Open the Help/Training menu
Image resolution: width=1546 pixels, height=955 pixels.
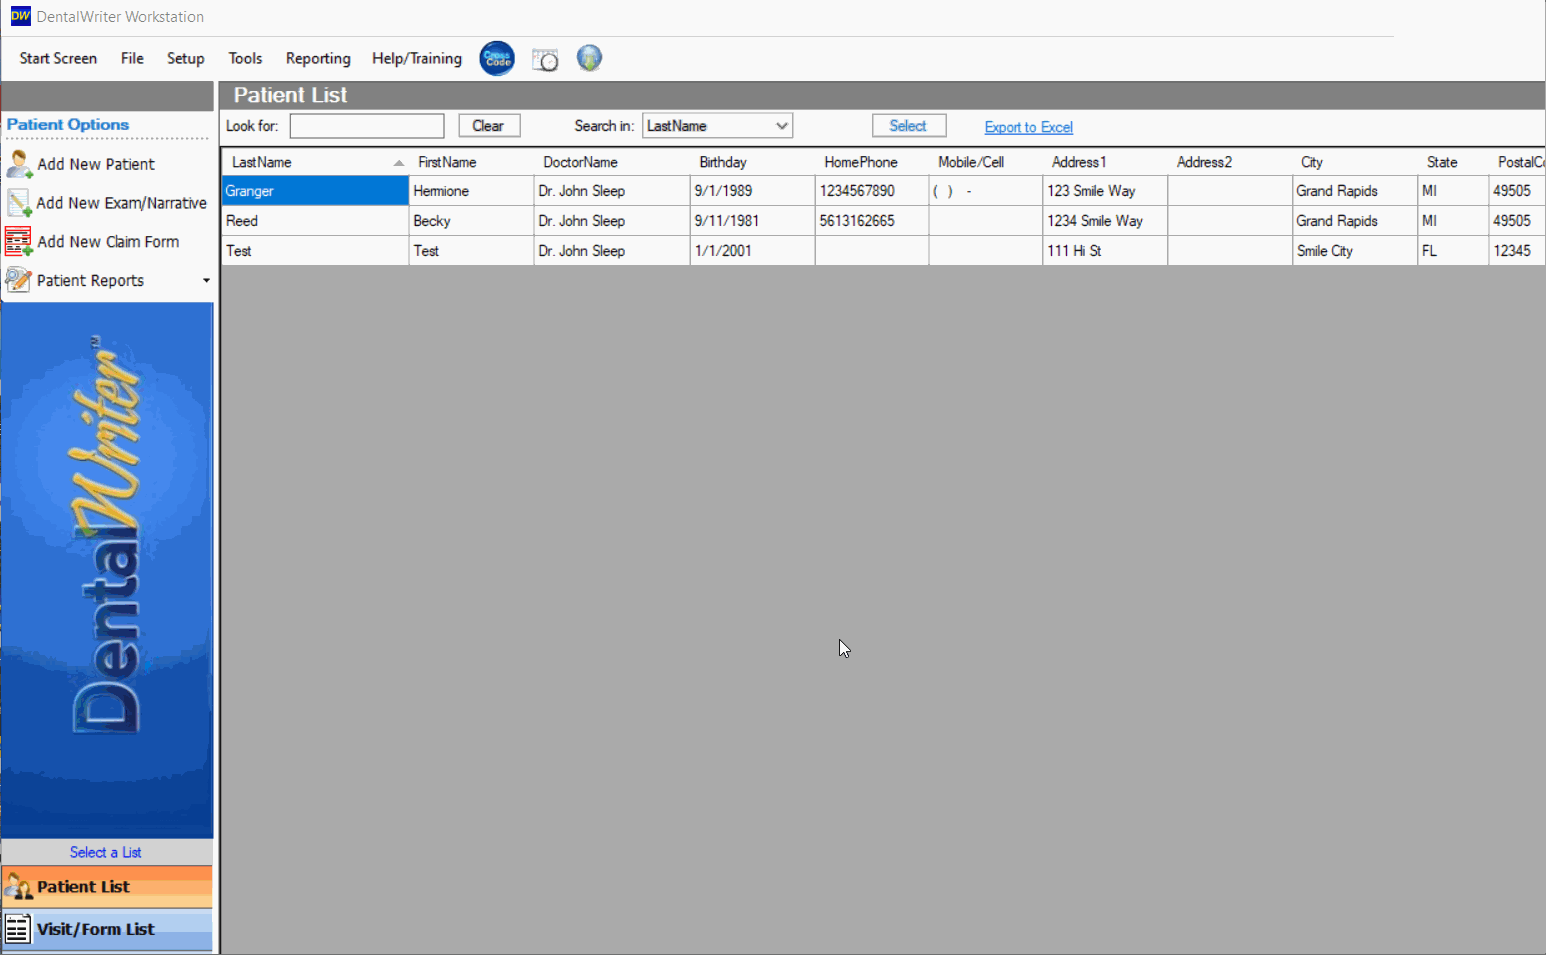tap(417, 59)
